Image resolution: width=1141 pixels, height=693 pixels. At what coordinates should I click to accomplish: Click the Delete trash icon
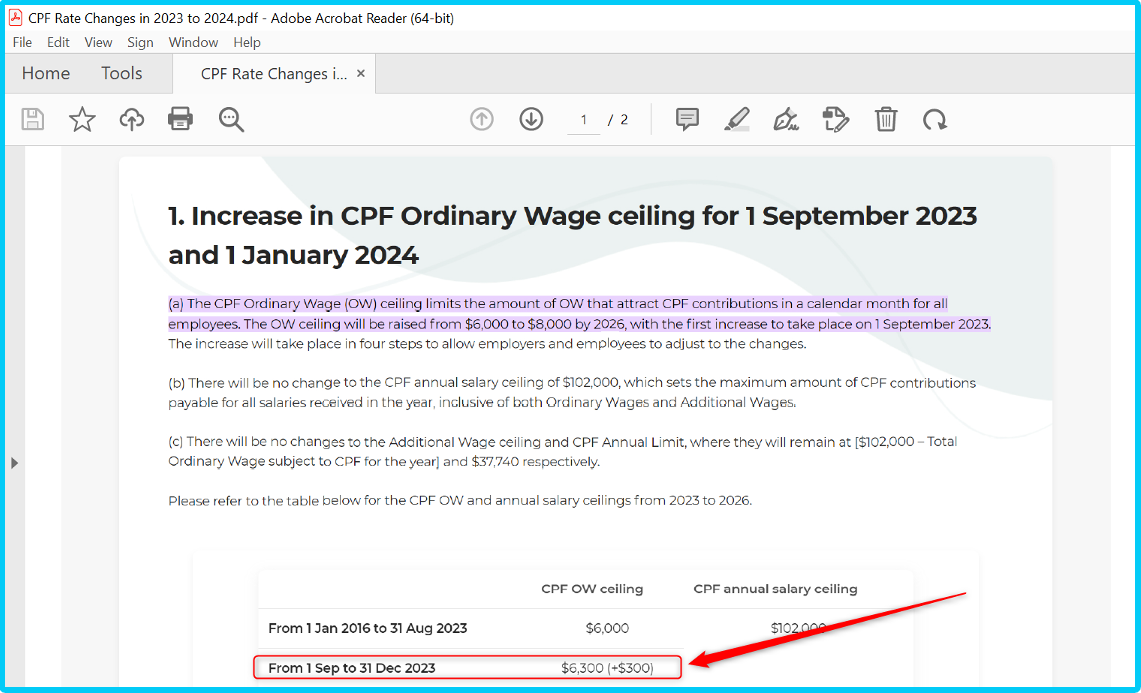[886, 120]
